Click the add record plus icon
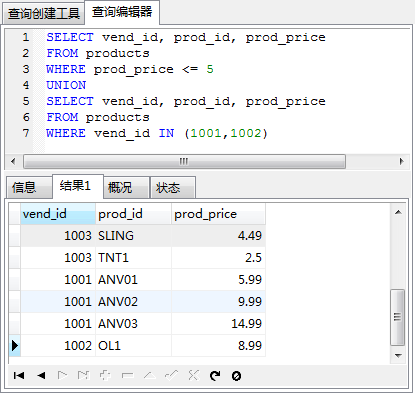Screen dimensions: 415x394 click(x=105, y=376)
